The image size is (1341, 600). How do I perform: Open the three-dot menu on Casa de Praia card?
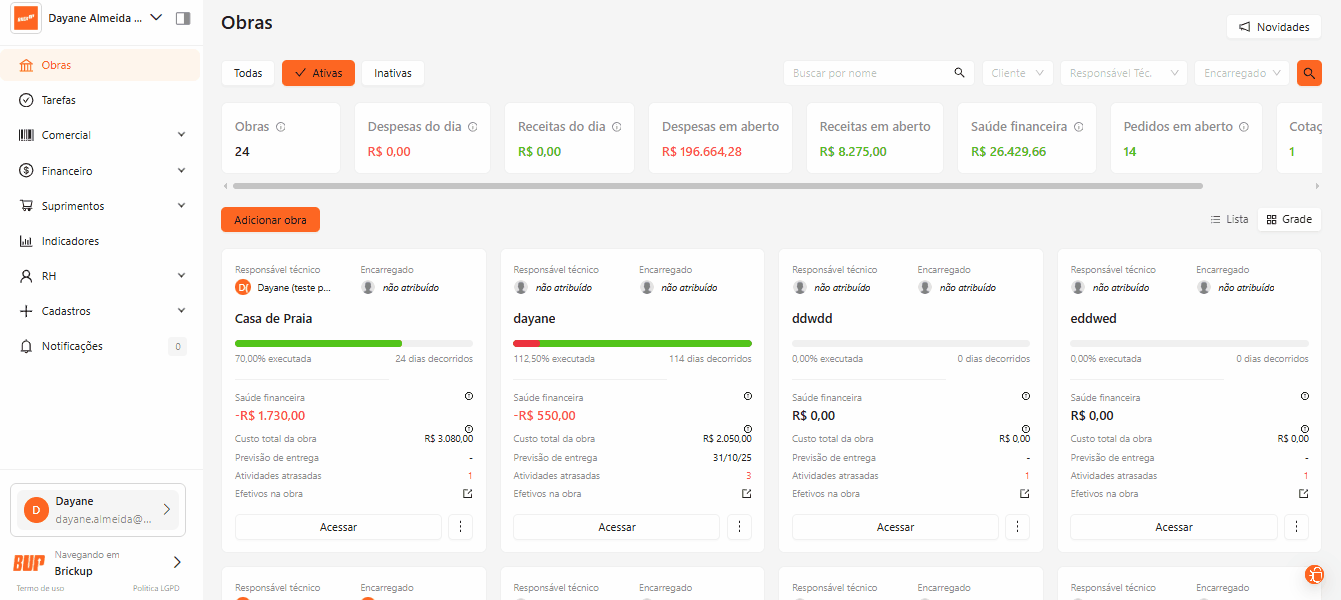click(460, 527)
